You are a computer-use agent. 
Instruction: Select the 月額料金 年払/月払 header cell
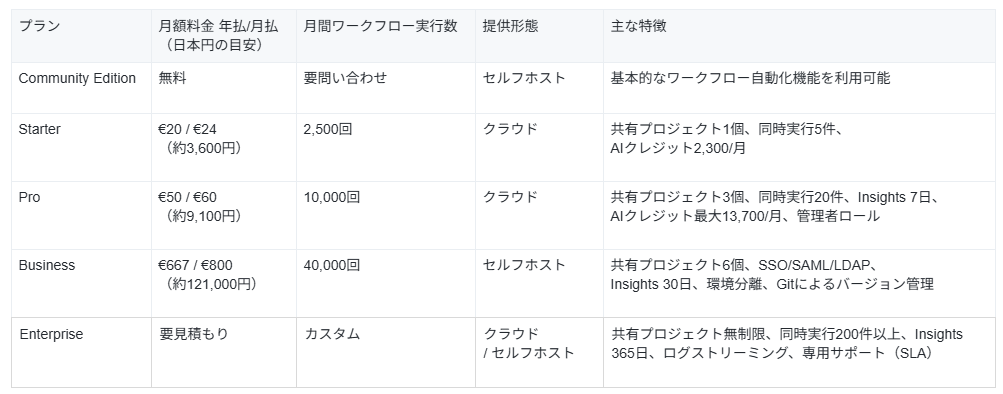click(x=224, y=36)
